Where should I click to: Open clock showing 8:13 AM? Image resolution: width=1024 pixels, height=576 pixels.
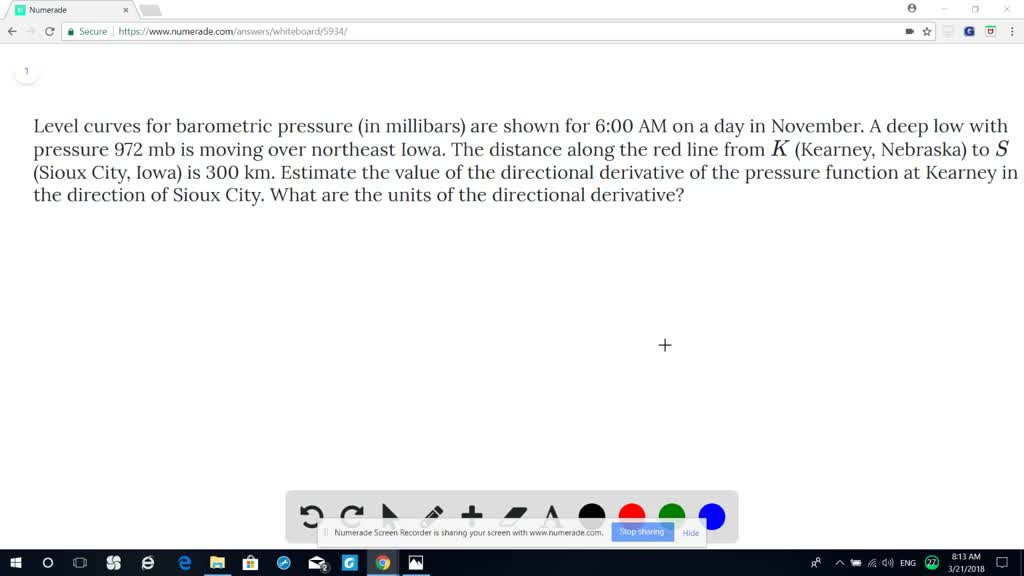click(966, 562)
